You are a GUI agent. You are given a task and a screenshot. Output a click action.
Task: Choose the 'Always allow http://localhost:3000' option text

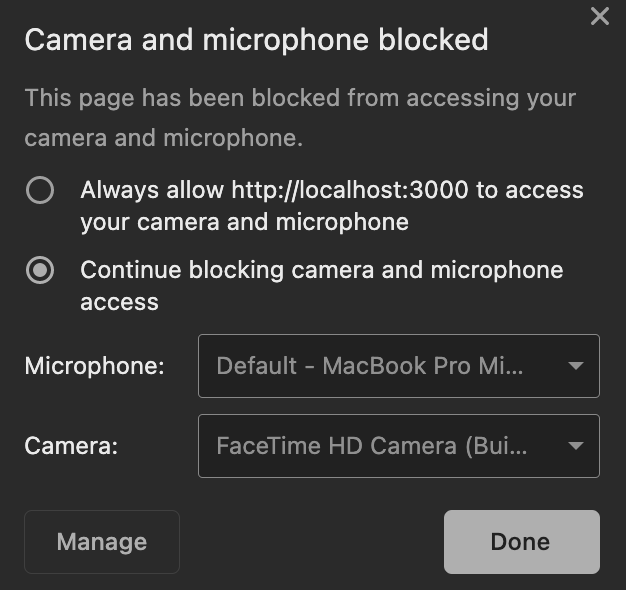332,206
